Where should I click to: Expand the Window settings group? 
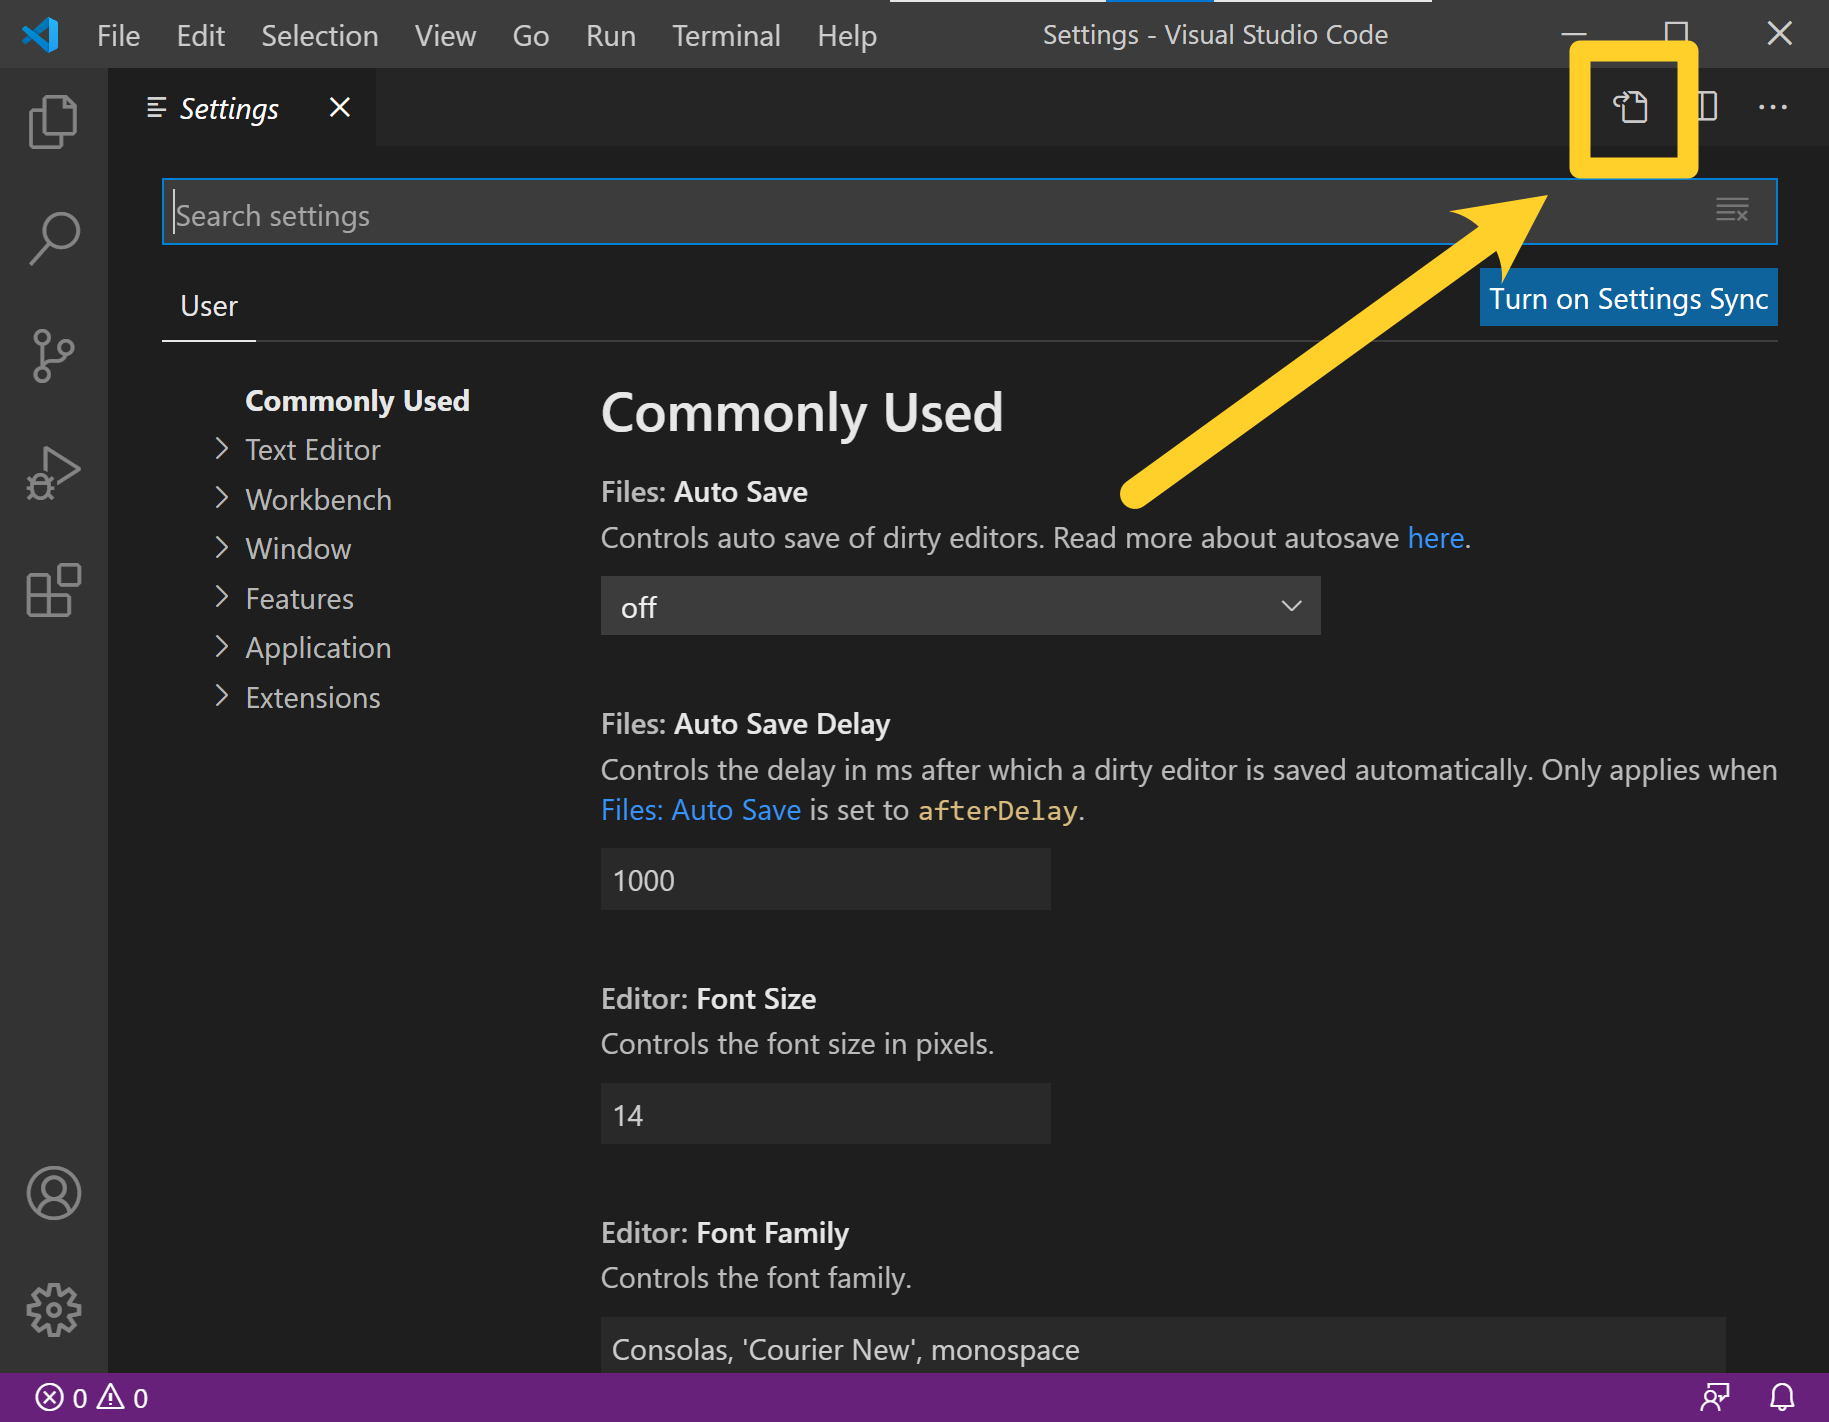pyautogui.click(x=222, y=548)
